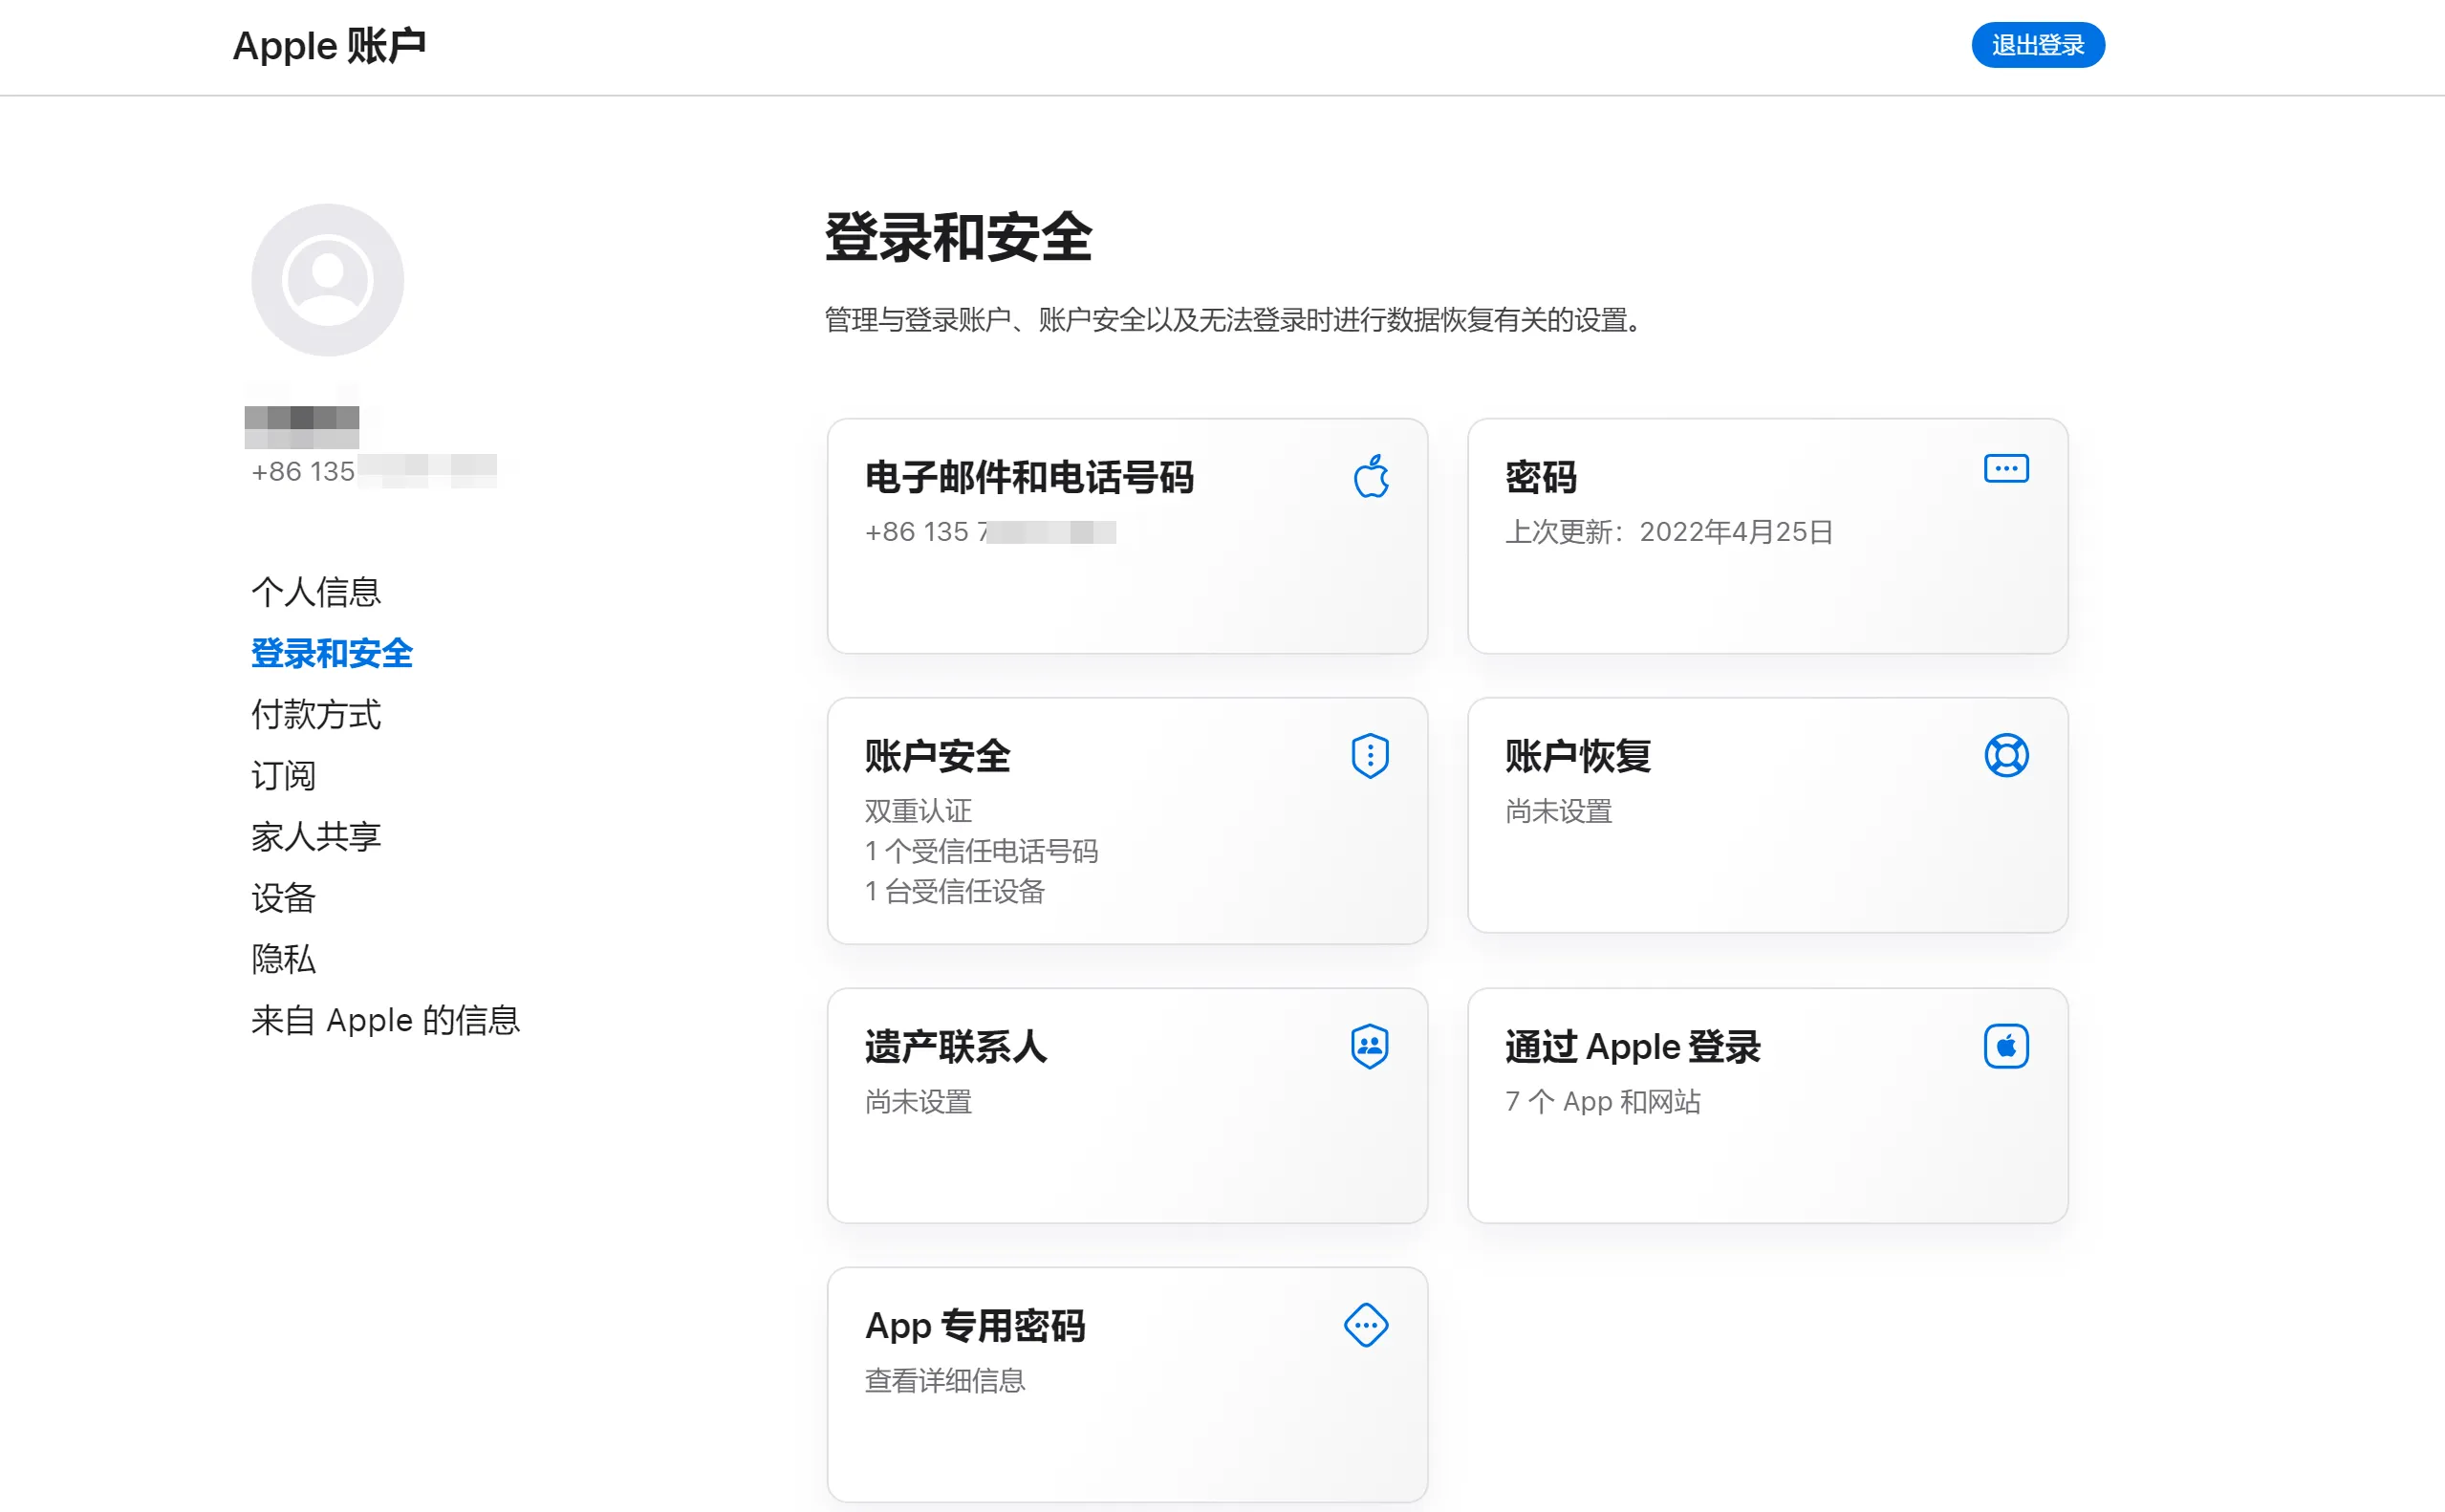
Task: Go to 付款方式 in the sidebar
Action: [316, 715]
